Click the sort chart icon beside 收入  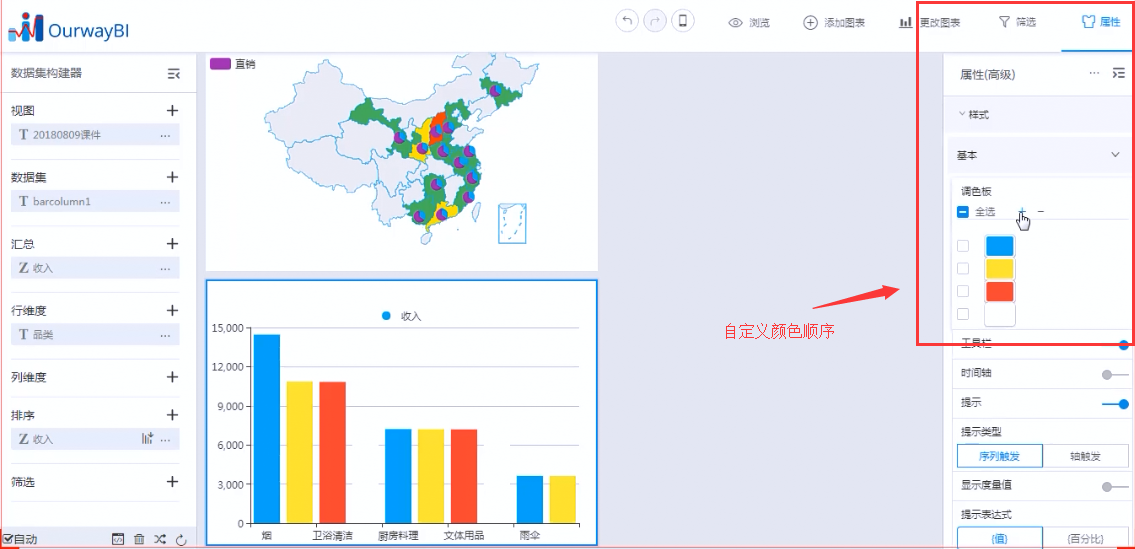coord(148,438)
